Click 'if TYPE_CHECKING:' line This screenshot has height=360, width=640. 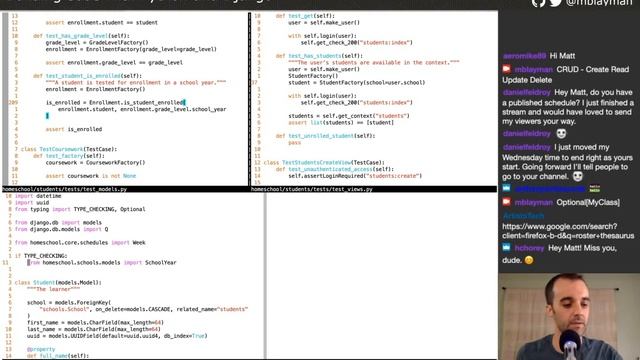coord(41,256)
